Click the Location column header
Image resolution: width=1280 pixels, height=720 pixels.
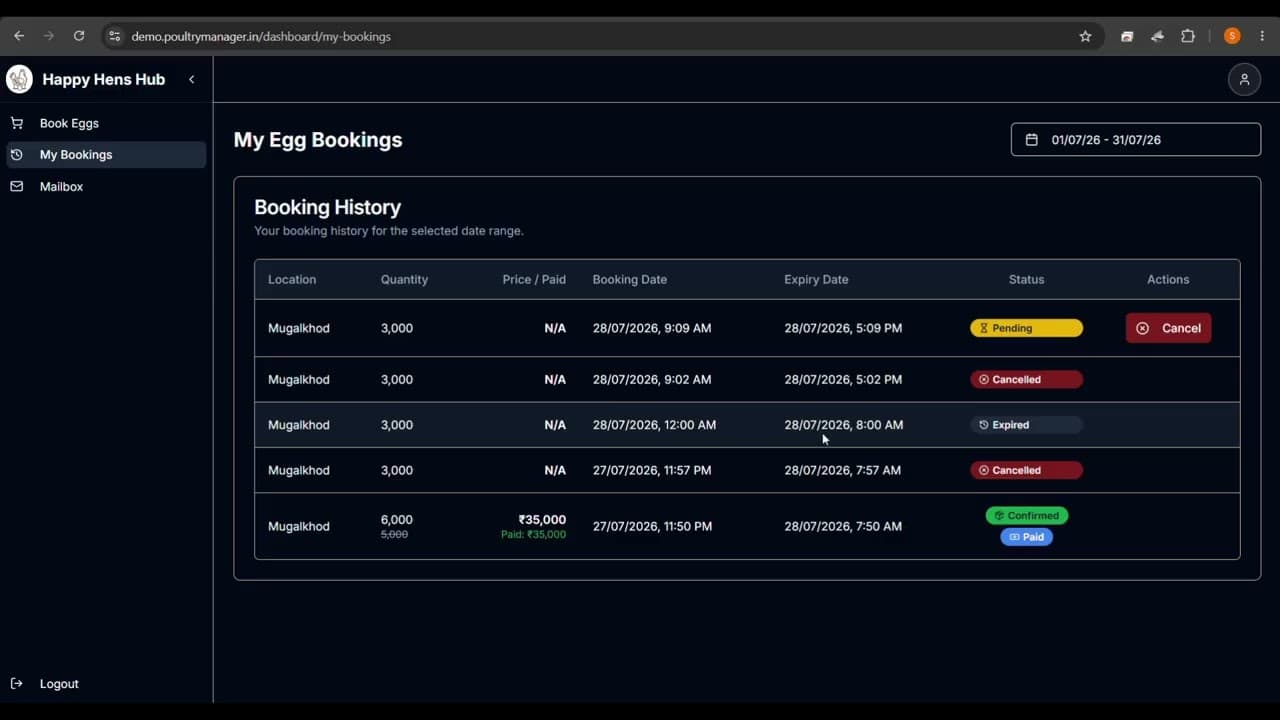pyautogui.click(x=292, y=280)
